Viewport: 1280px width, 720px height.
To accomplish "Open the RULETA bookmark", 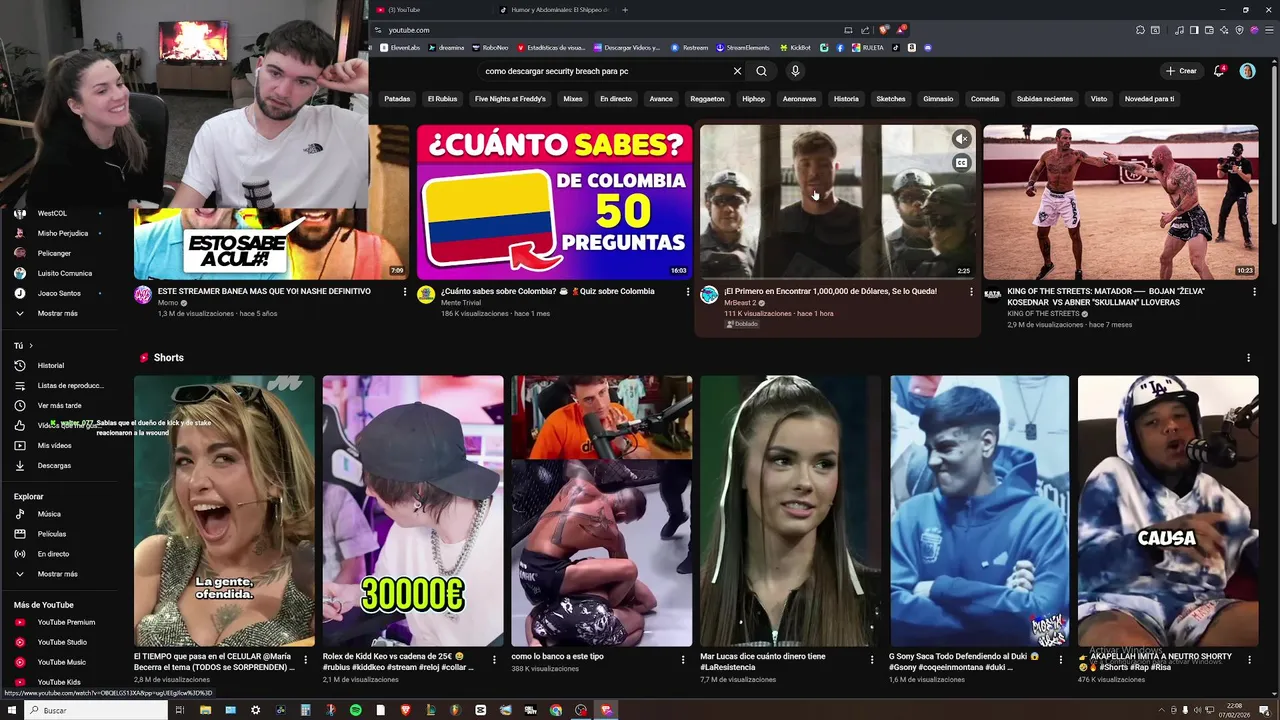I will 868,47.
